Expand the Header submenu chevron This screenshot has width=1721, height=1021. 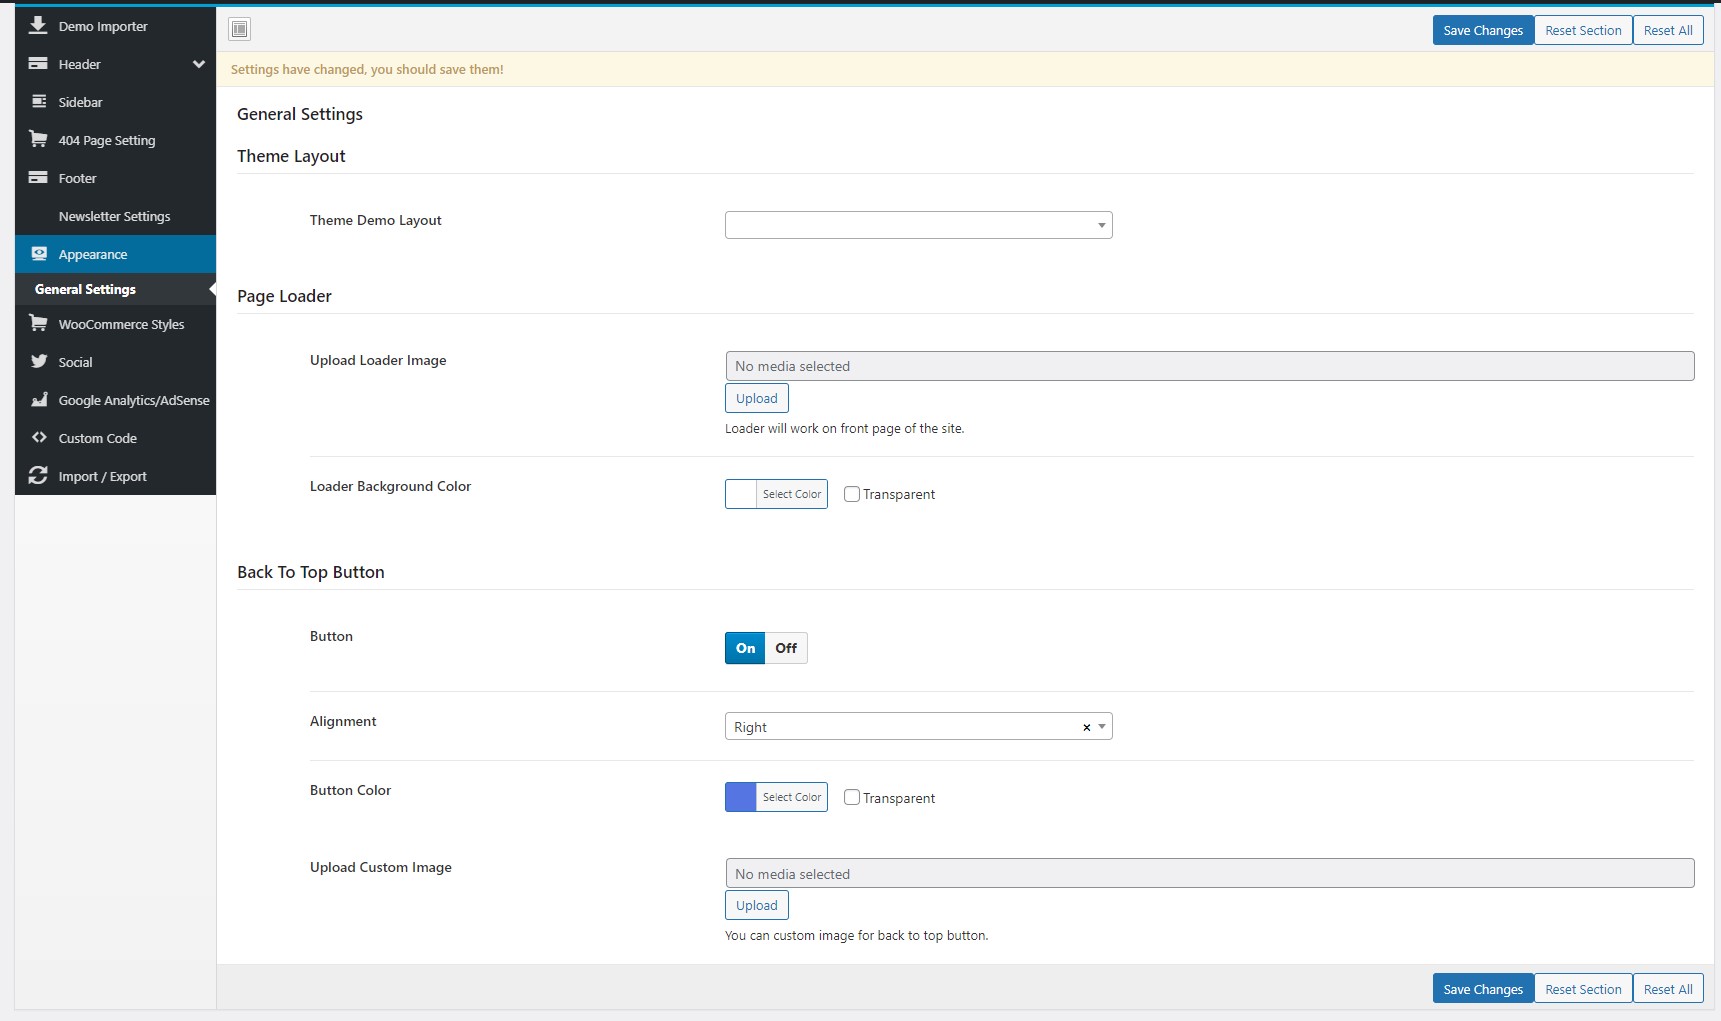(199, 64)
